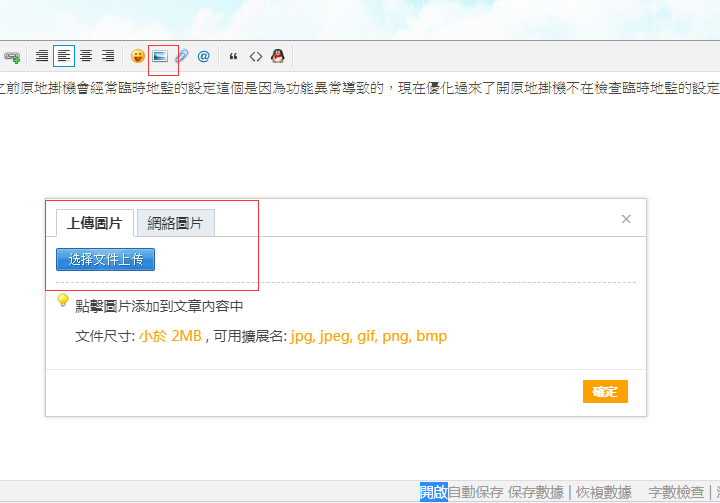Toggle 開啟 auto-save at the bottom
The height and width of the screenshot is (503, 720).
pos(433,492)
